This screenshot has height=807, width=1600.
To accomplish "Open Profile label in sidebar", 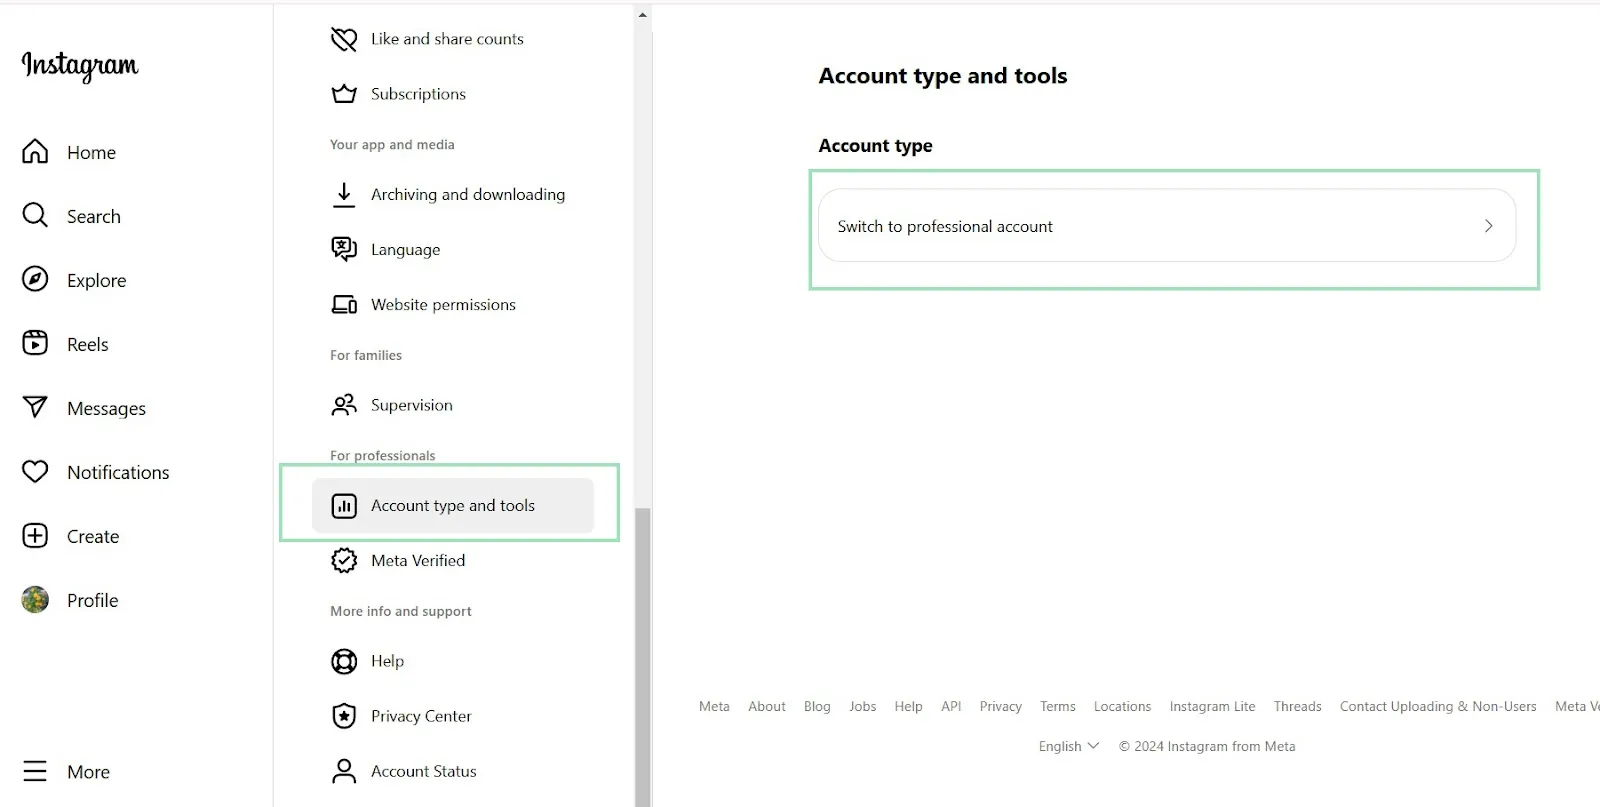I will click(93, 601).
